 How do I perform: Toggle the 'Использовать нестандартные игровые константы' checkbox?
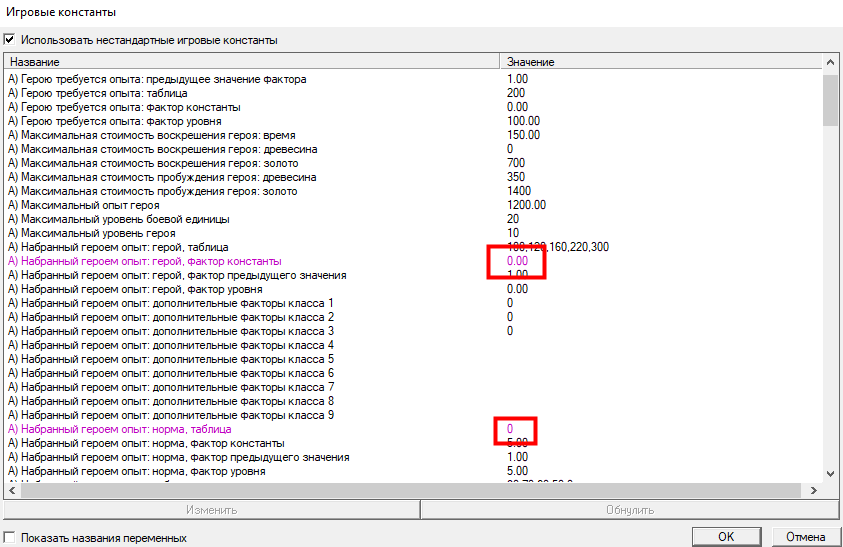click(9, 40)
